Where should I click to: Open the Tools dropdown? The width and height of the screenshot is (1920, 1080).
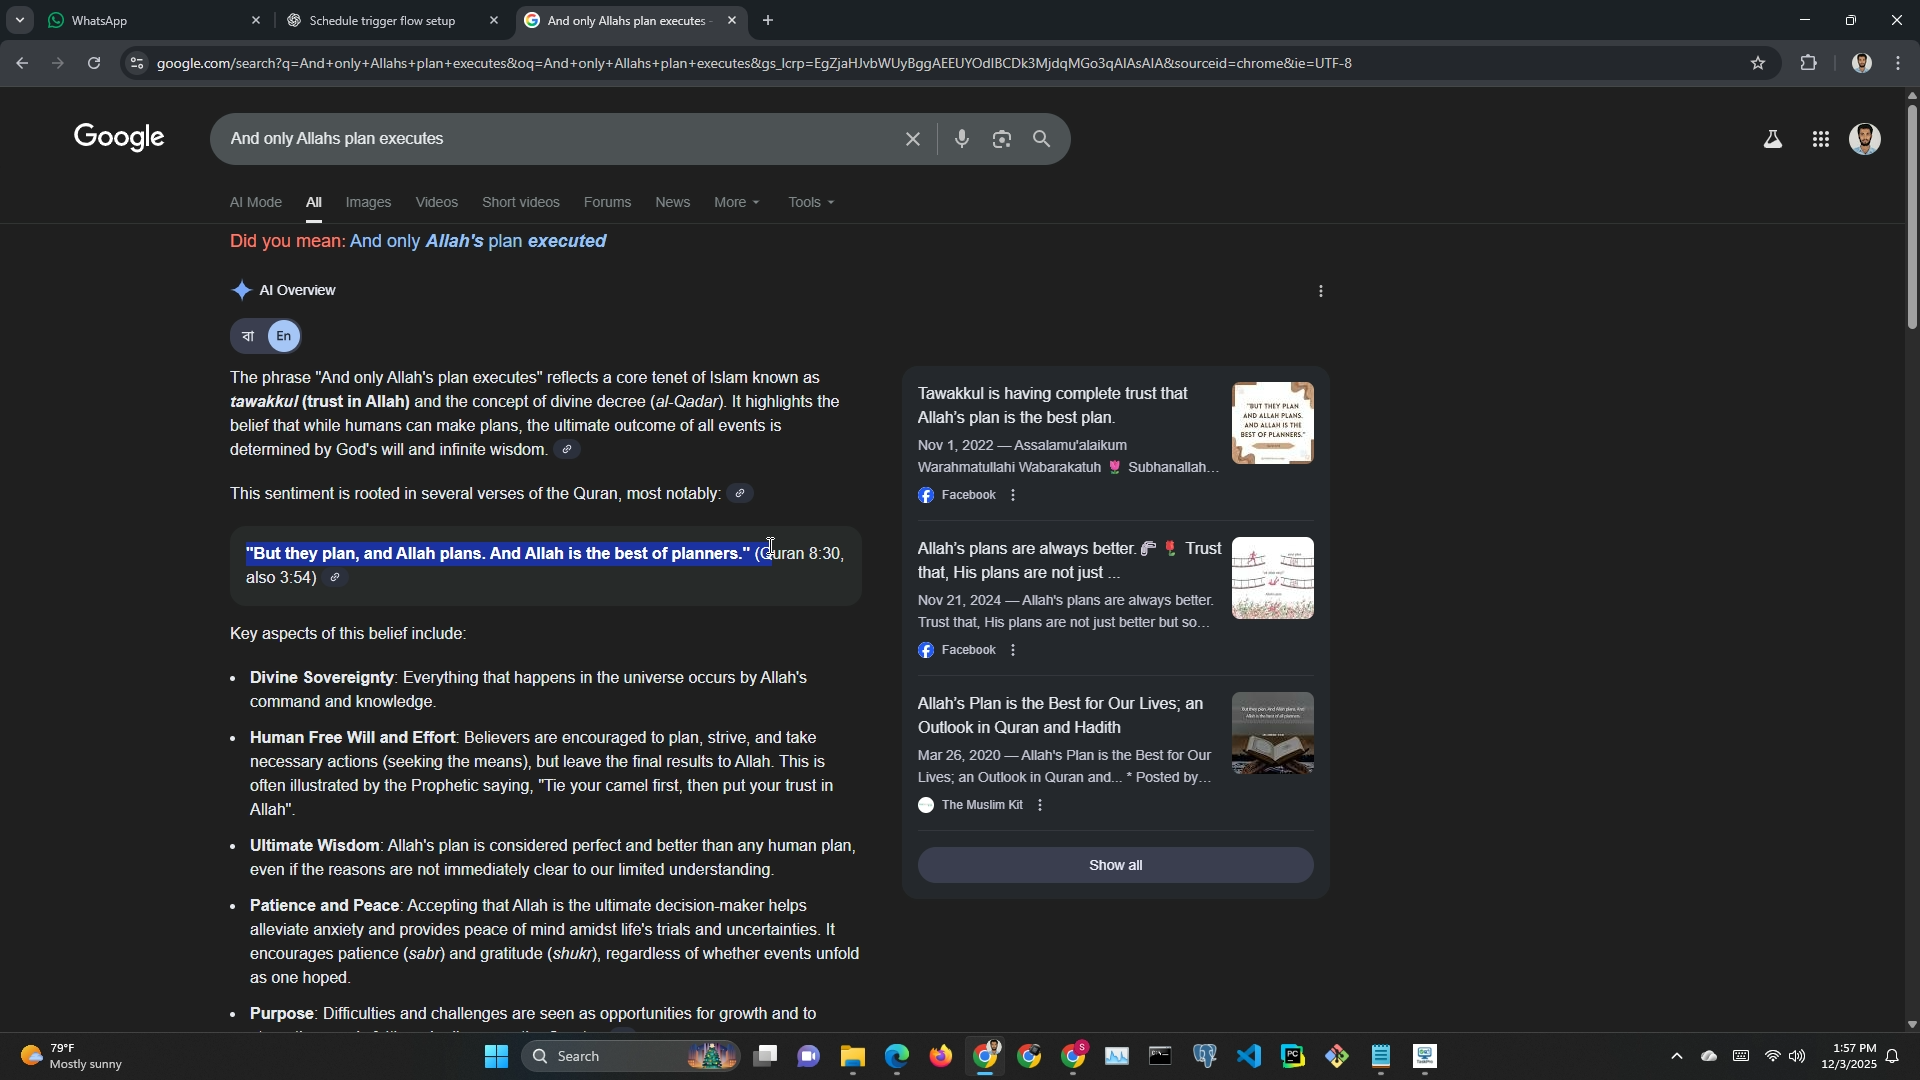pos(810,202)
